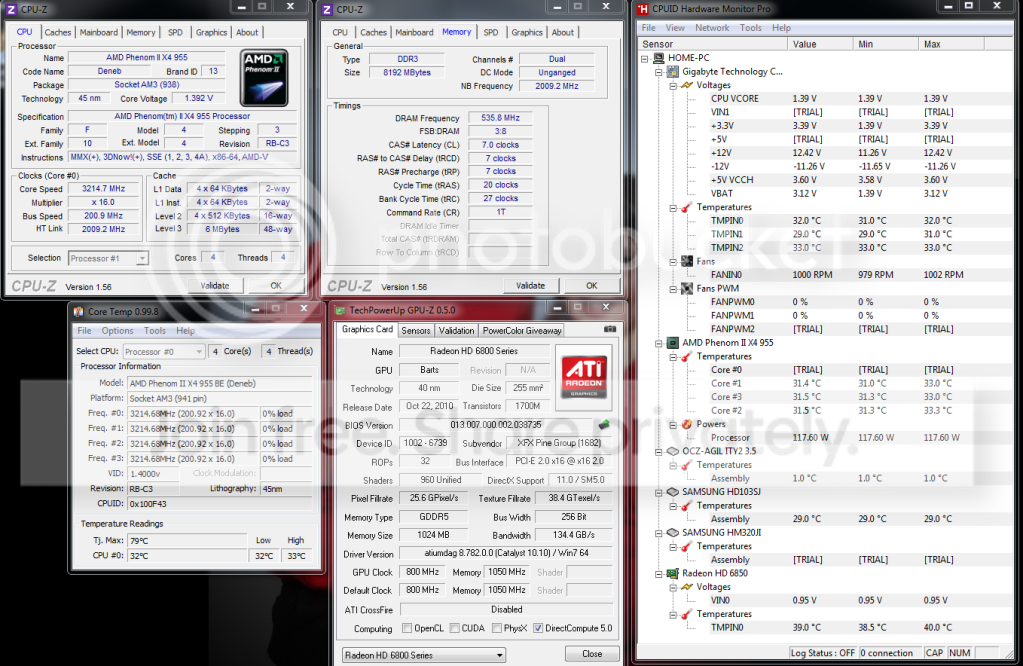Click the AMD Phenom II processor logo
The height and width of the screenshot is (666, 1023).
coord(264,77)
